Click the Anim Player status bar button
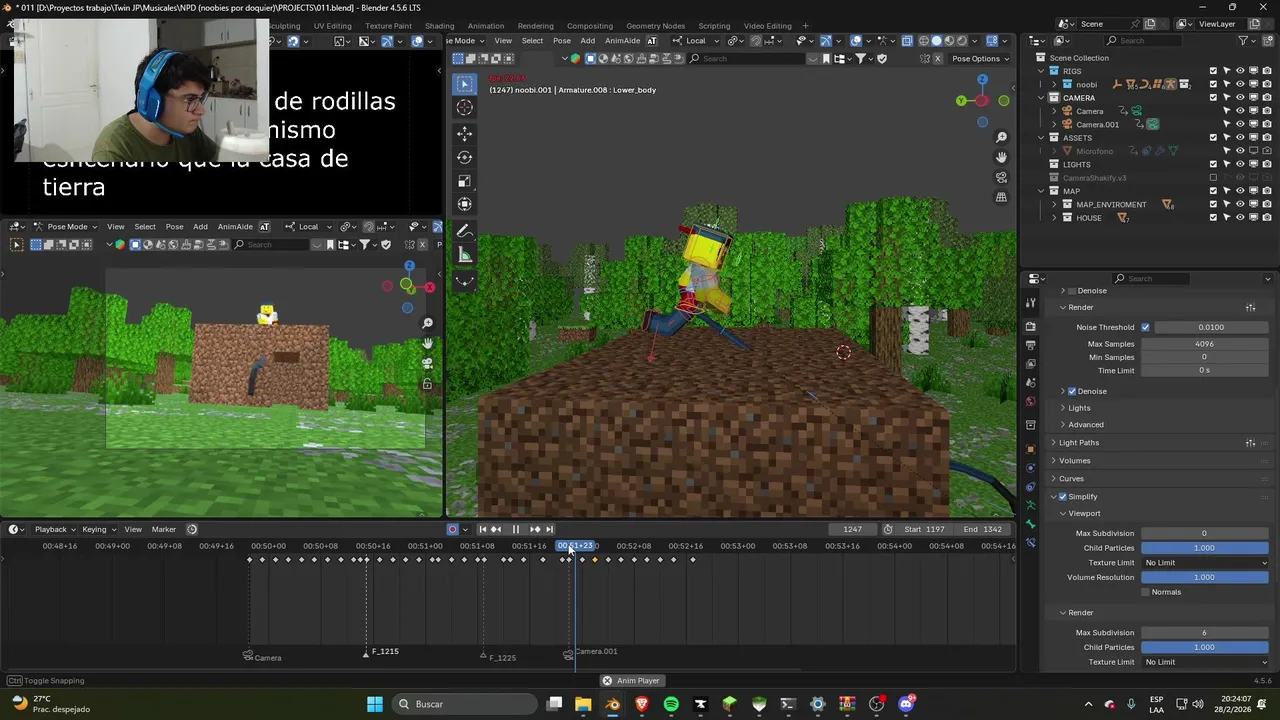The width and height of the screenshot is (1280, 720). pos(631,681)
